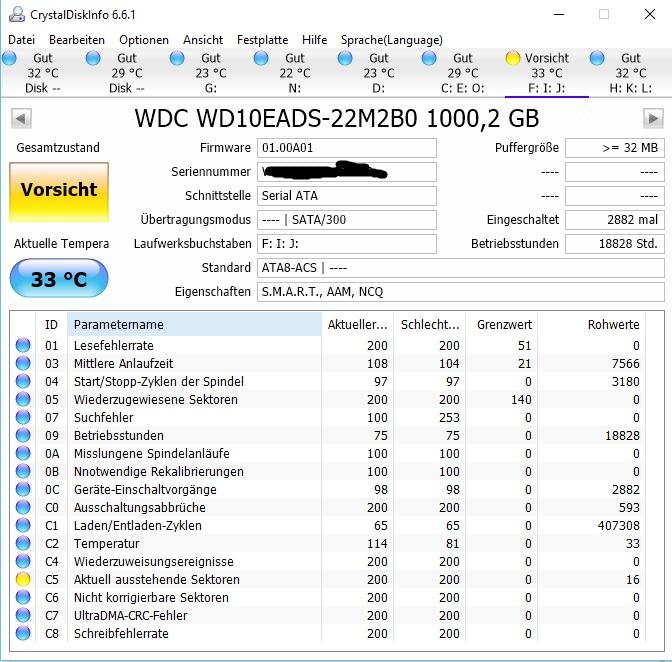Click the Übertragungsmodus field SATA/300

[347, 220]
